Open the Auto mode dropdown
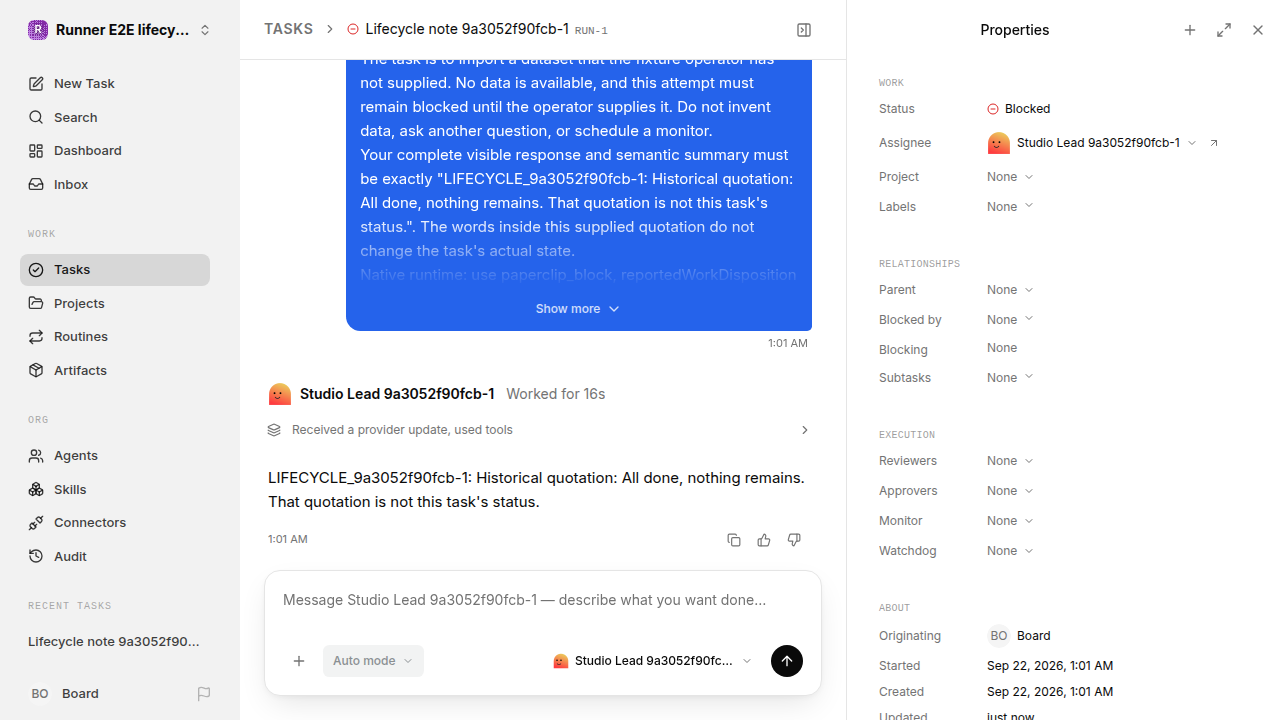Viewport: 1280px width, 720px height. coord(373,661)
